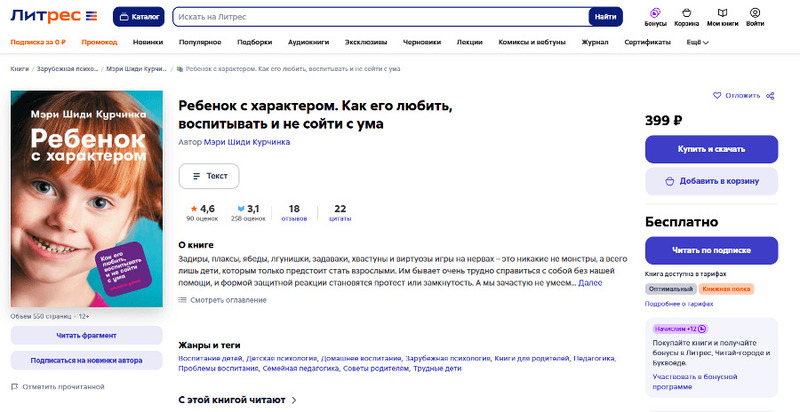800x412 pixels.
Task: Open author link Мэри Шиди Курчинка
Action: [x=247, y=142]
